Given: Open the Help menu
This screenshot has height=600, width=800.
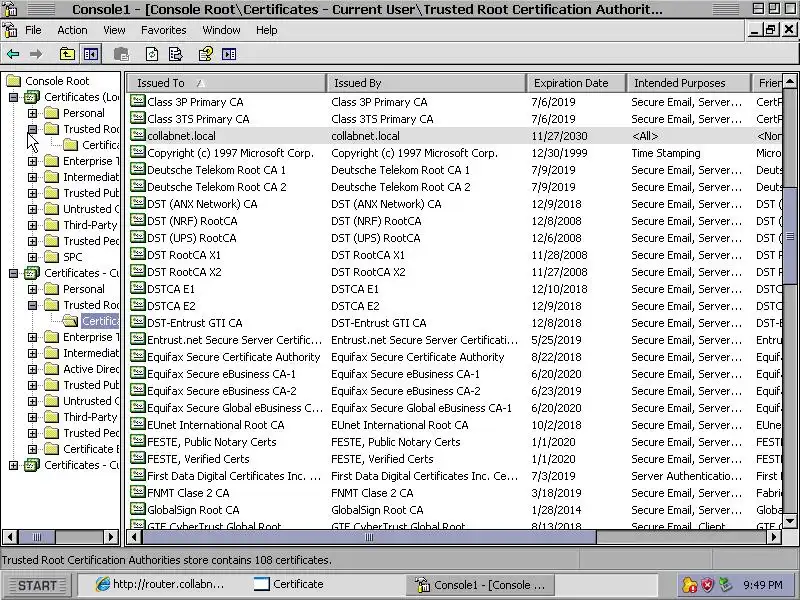Looking at the screenshot, I should (266, 30).
